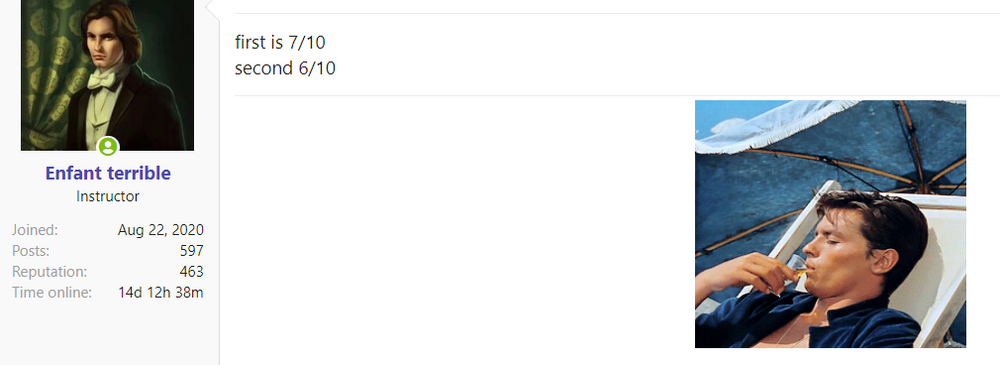This screenshot has height=365, width=1000.
Task: Click the time online value 14d 12h 38m
Action: pyautogui.click(x=161, y=293)
